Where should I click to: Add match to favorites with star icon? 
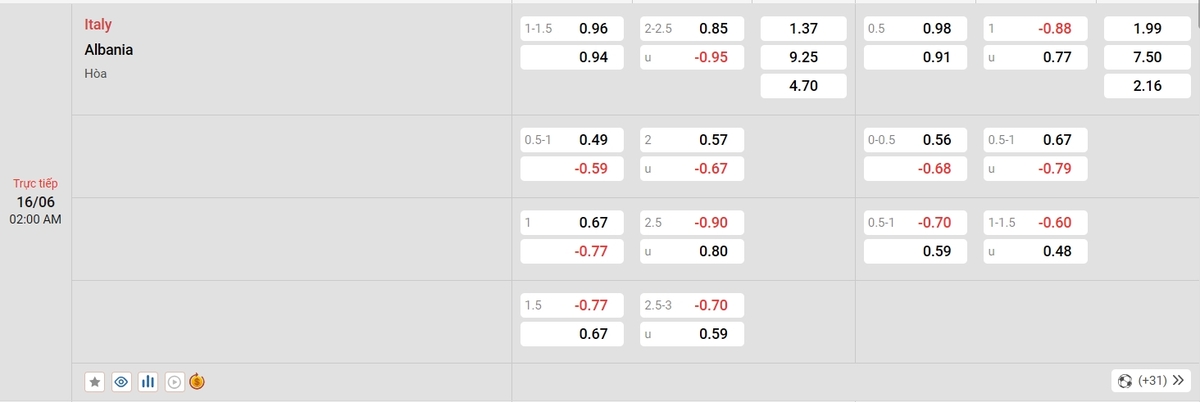pyautogui.click(x=95, y=381)
